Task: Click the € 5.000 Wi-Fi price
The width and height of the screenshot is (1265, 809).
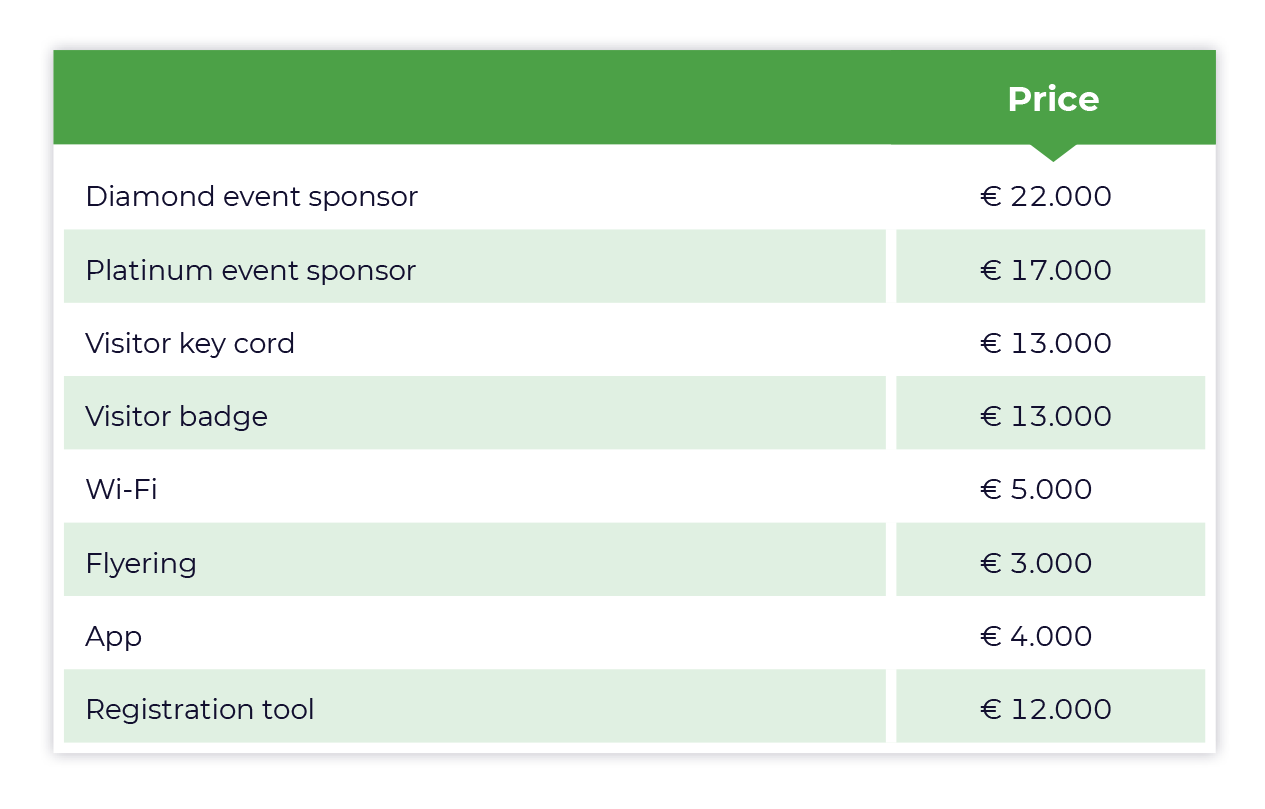Action: tap(1036, 489)
